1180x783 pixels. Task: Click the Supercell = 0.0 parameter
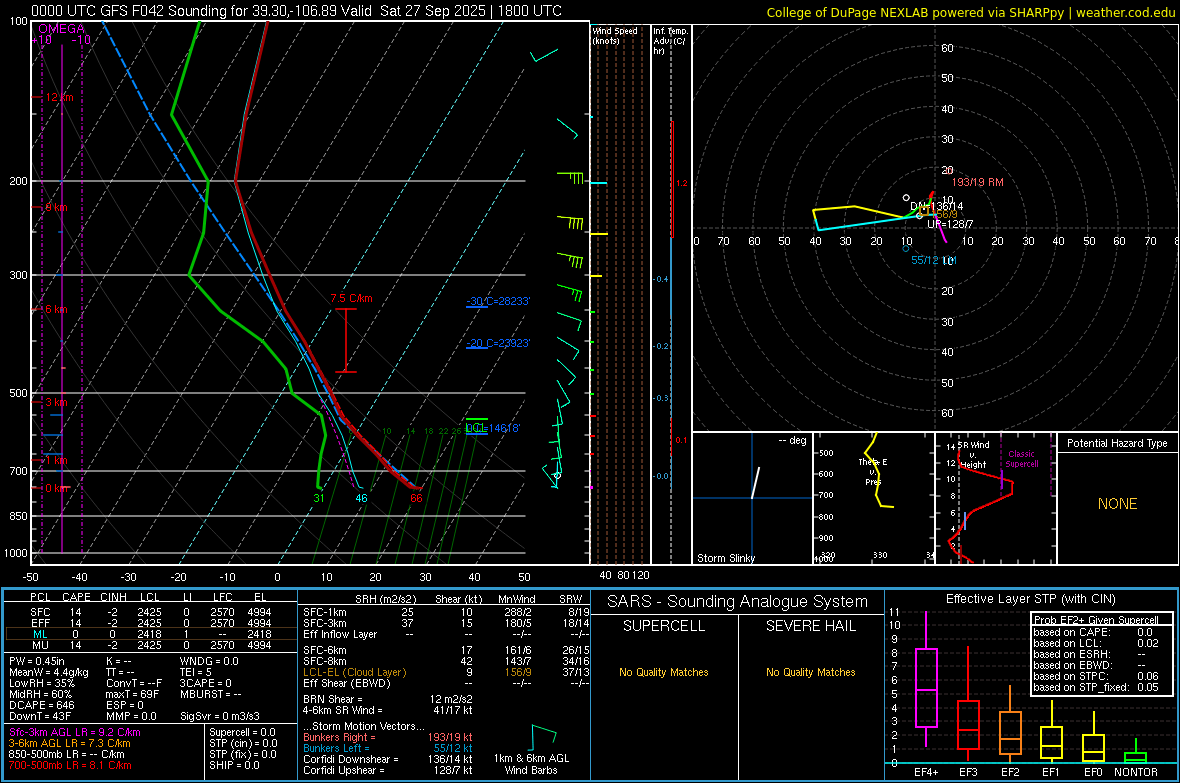click(x=242, y=732)
